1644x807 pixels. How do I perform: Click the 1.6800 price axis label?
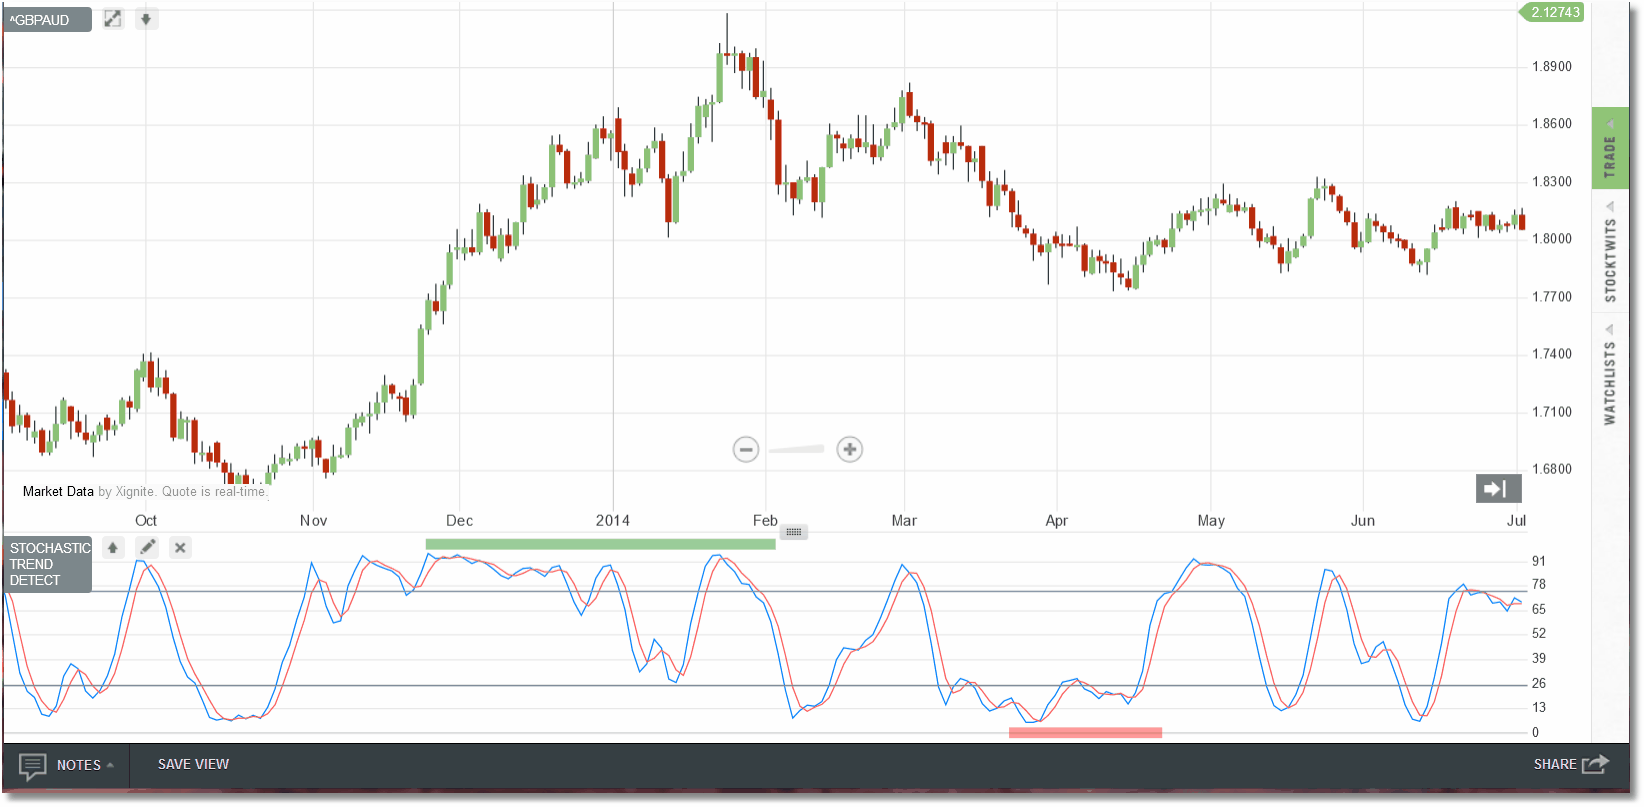tap(1552, 469)
